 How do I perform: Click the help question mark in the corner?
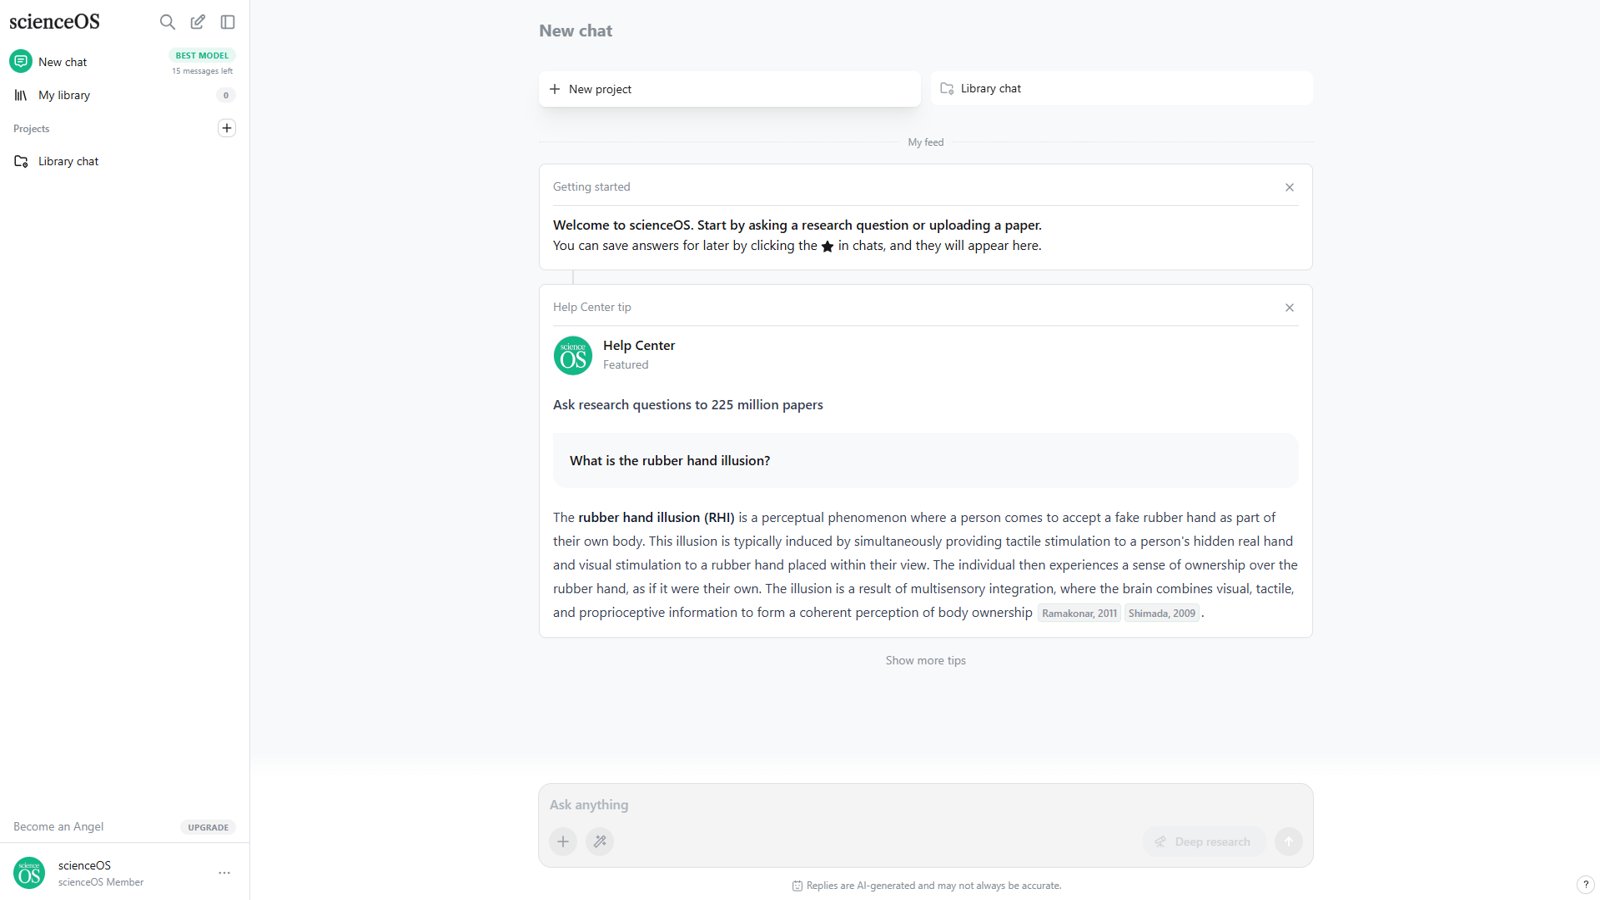[x=1585, y=884]
